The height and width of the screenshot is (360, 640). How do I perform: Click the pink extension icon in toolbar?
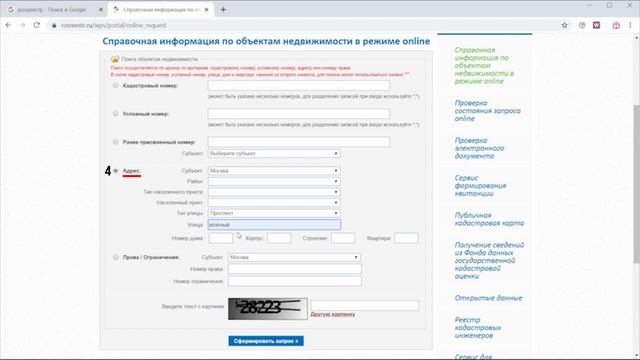pyautogui.click(x=616, y=25)
